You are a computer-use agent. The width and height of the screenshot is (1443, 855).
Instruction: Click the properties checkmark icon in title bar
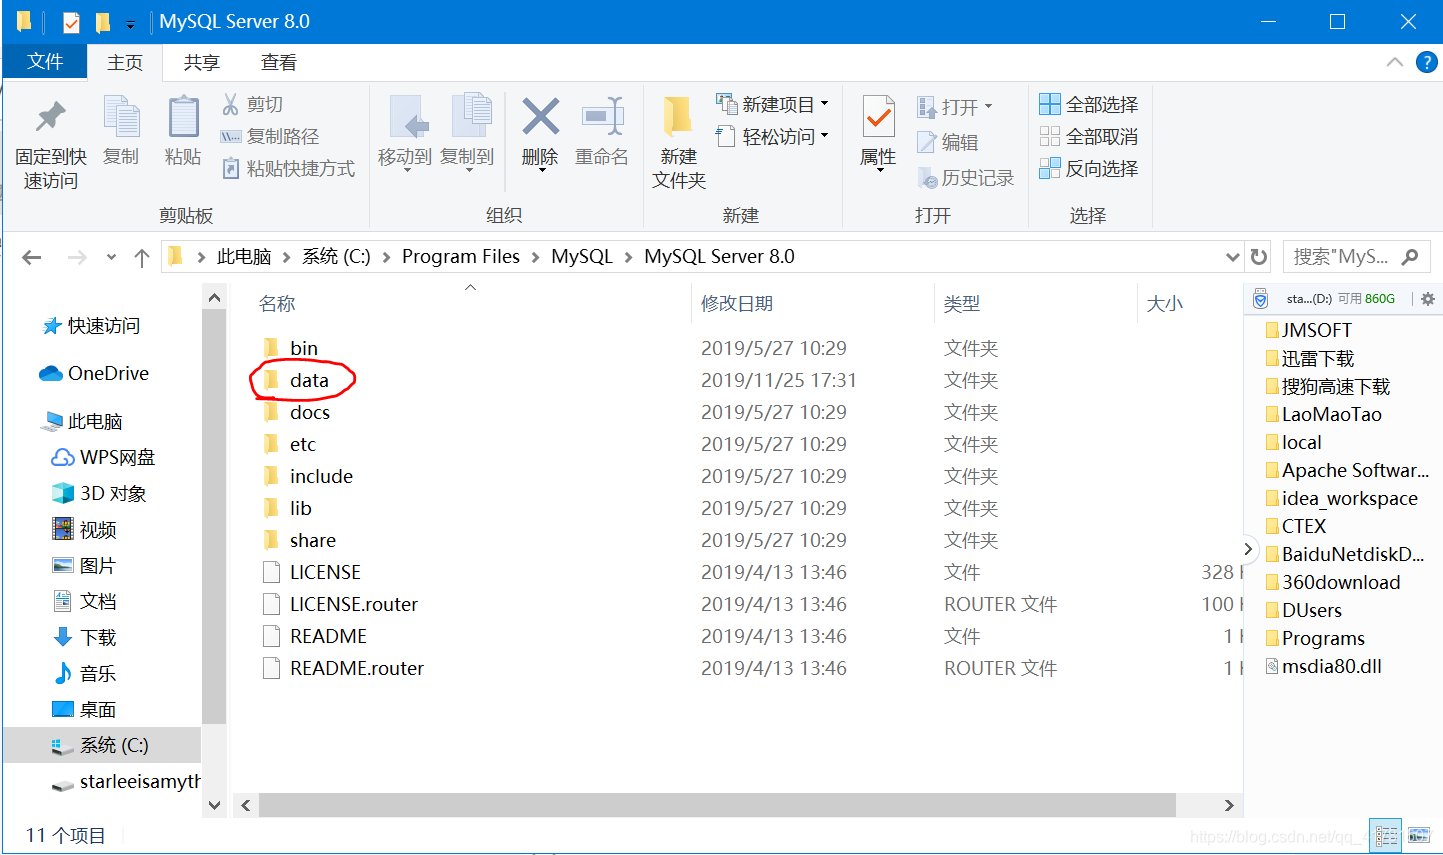(x=71, y=22)
